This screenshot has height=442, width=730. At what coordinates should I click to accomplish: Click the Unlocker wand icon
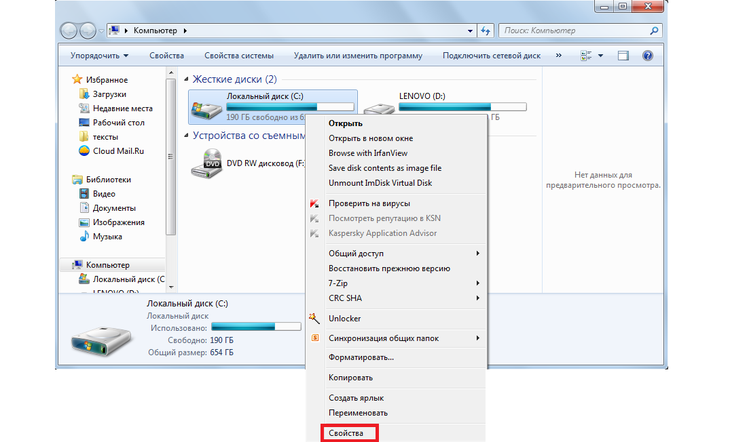click(x=314, y=318)
